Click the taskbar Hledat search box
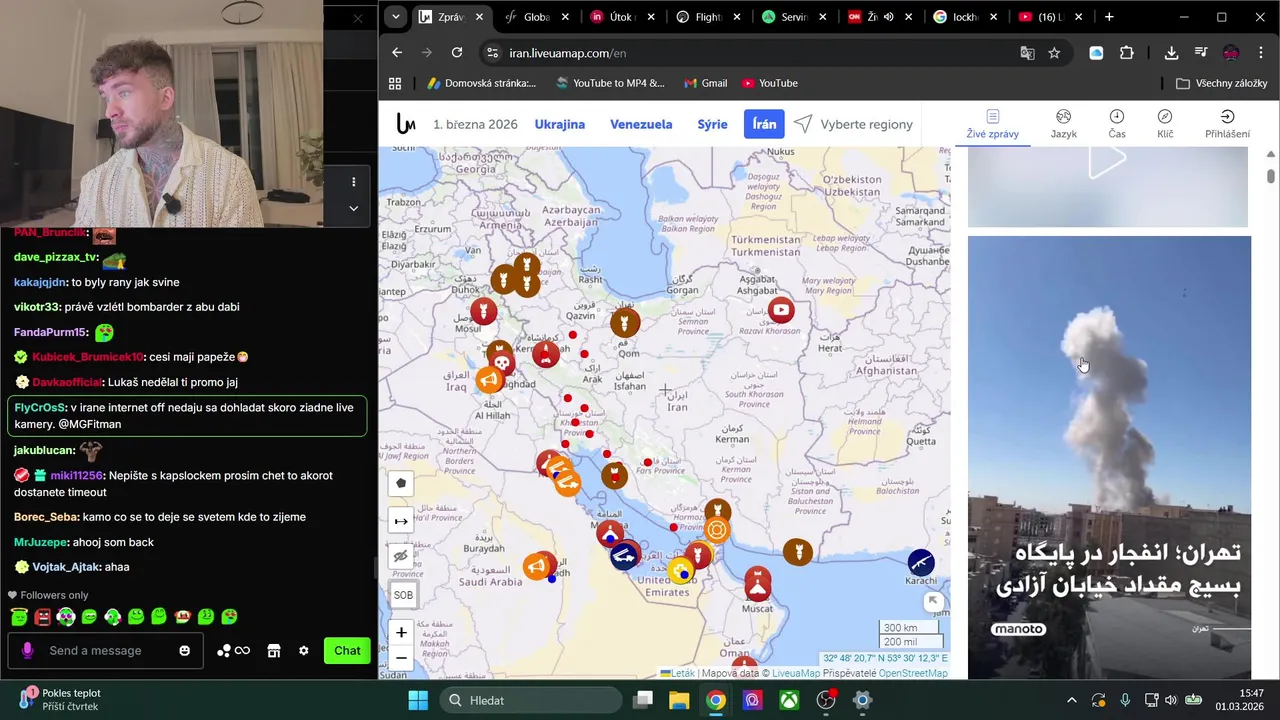The width and height of the screenshot is (1280, 720). (531, 700)
